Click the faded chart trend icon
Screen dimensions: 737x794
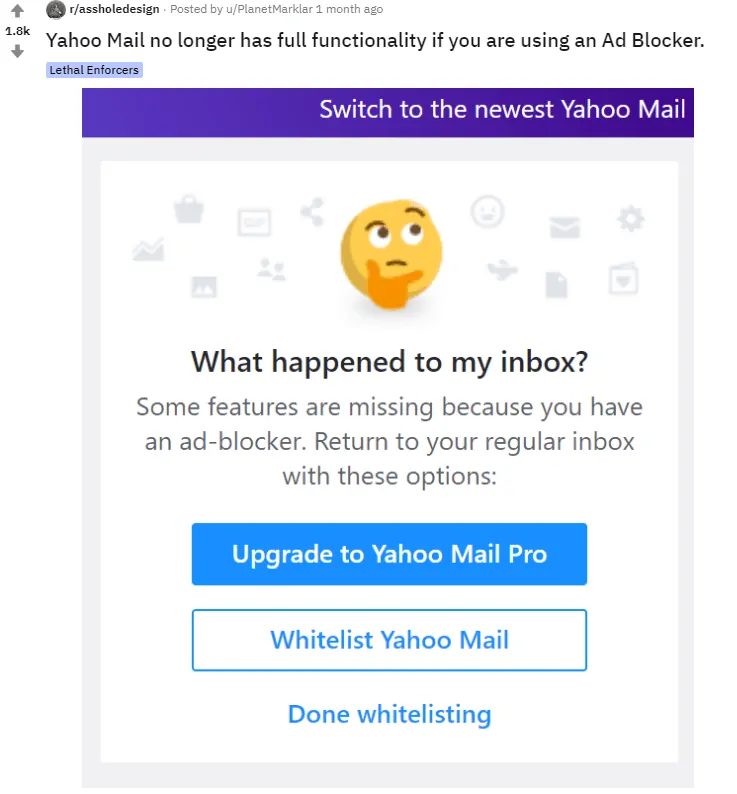(x=148, y=249)
